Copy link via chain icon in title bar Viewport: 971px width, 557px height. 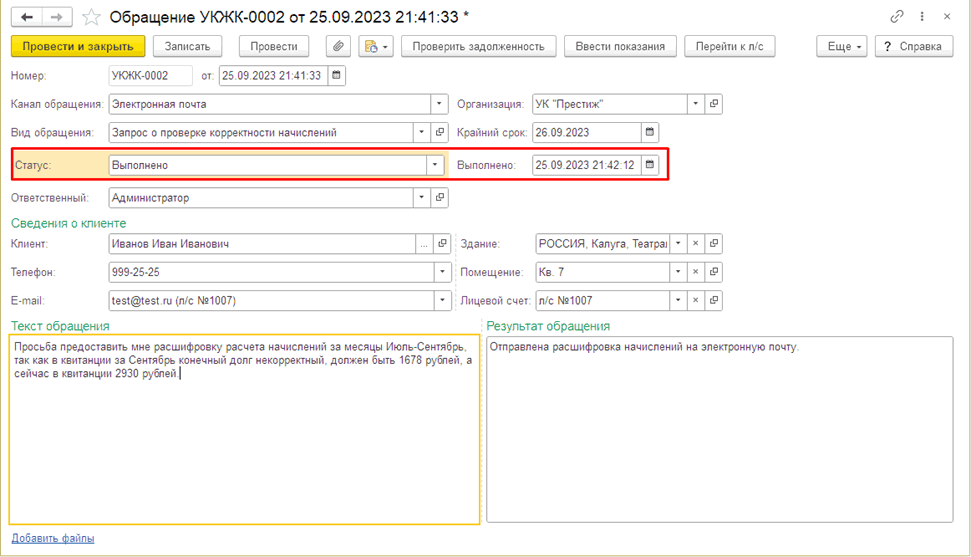point(895,17)
